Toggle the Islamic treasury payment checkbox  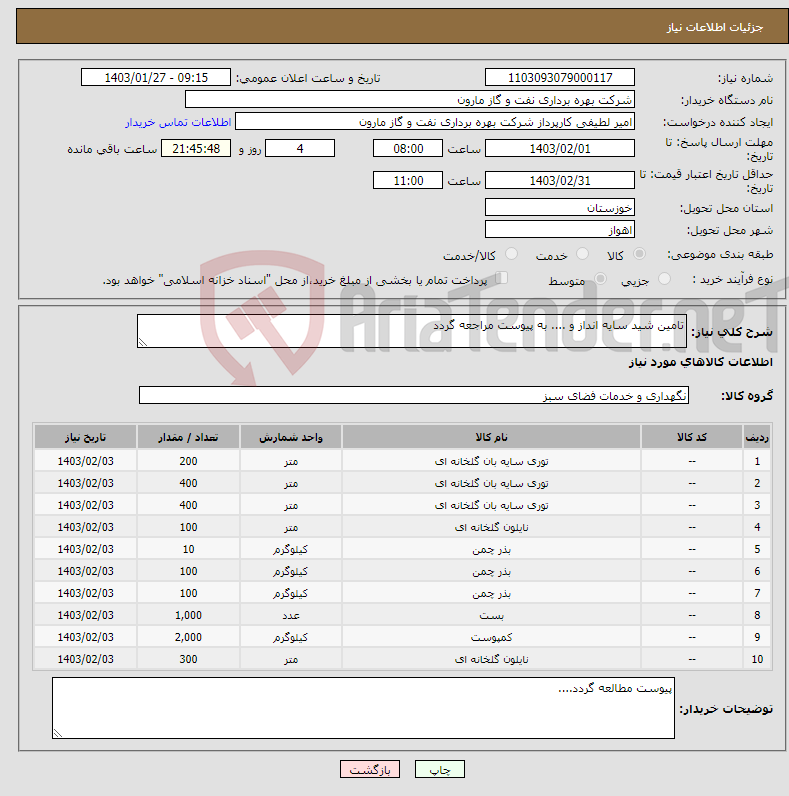point(502,278)
